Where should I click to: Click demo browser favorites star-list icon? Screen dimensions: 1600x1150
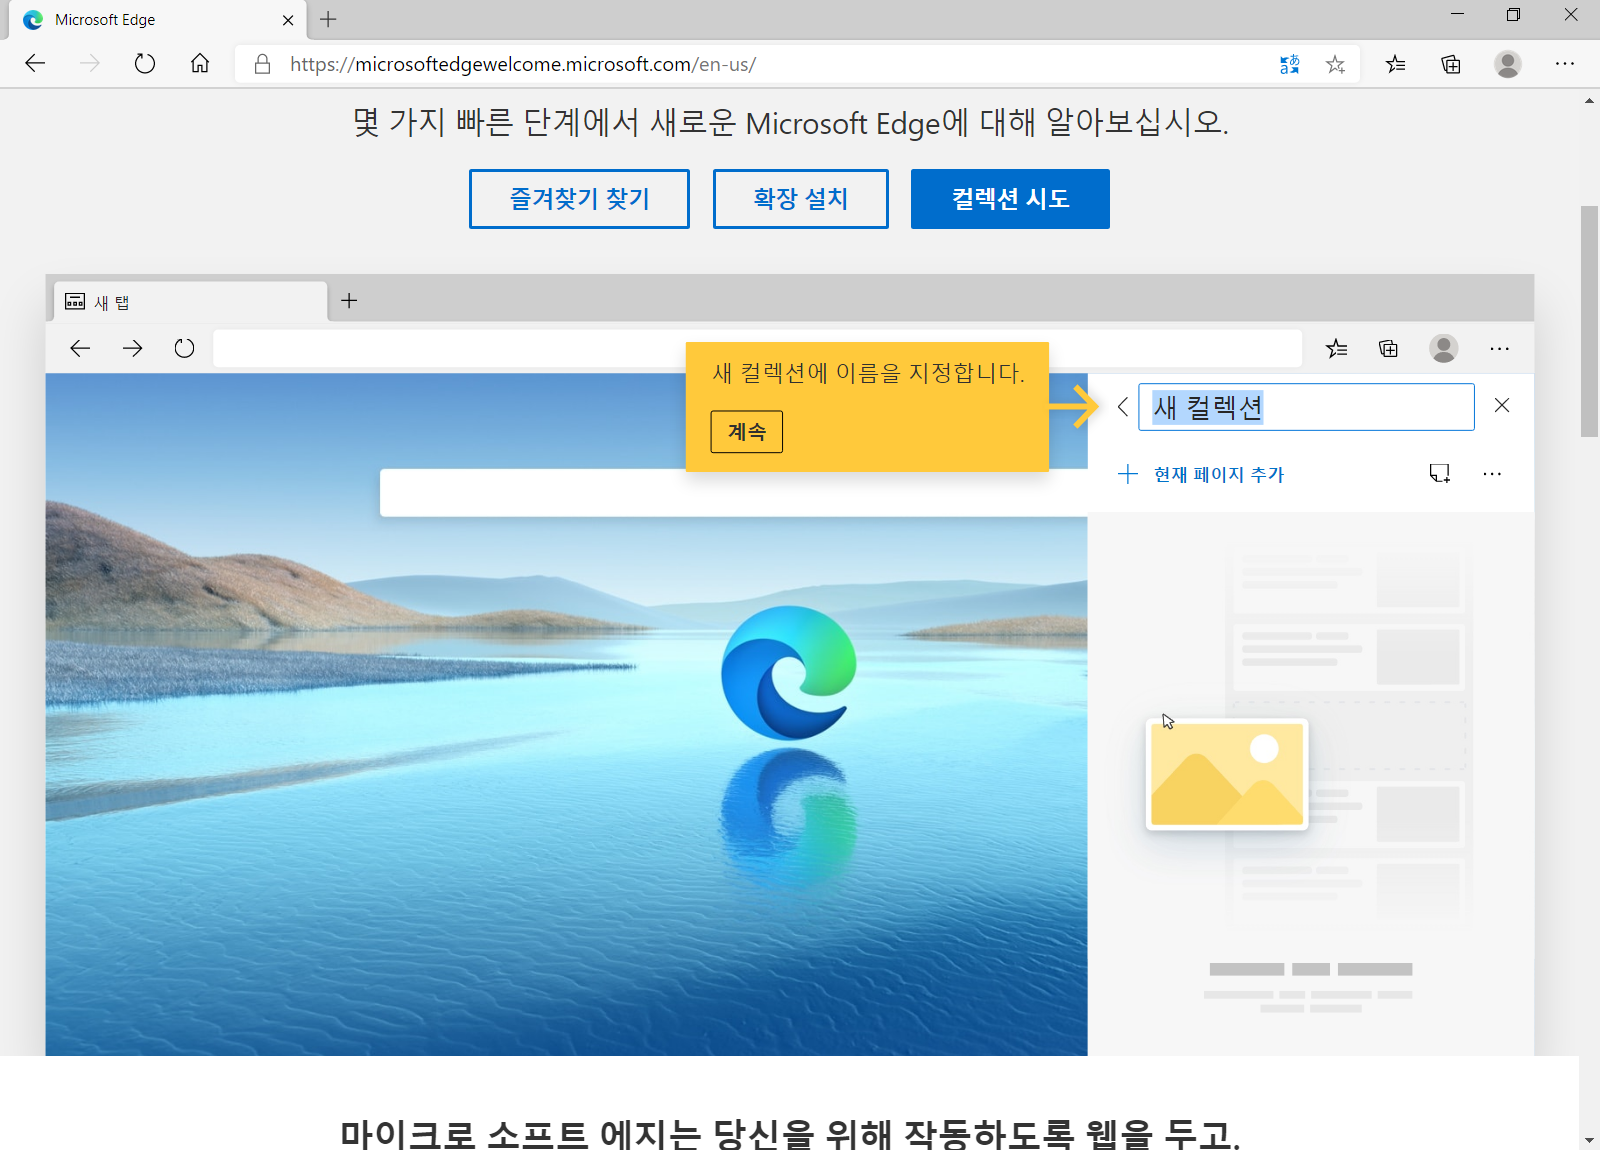pos(1336,348)
